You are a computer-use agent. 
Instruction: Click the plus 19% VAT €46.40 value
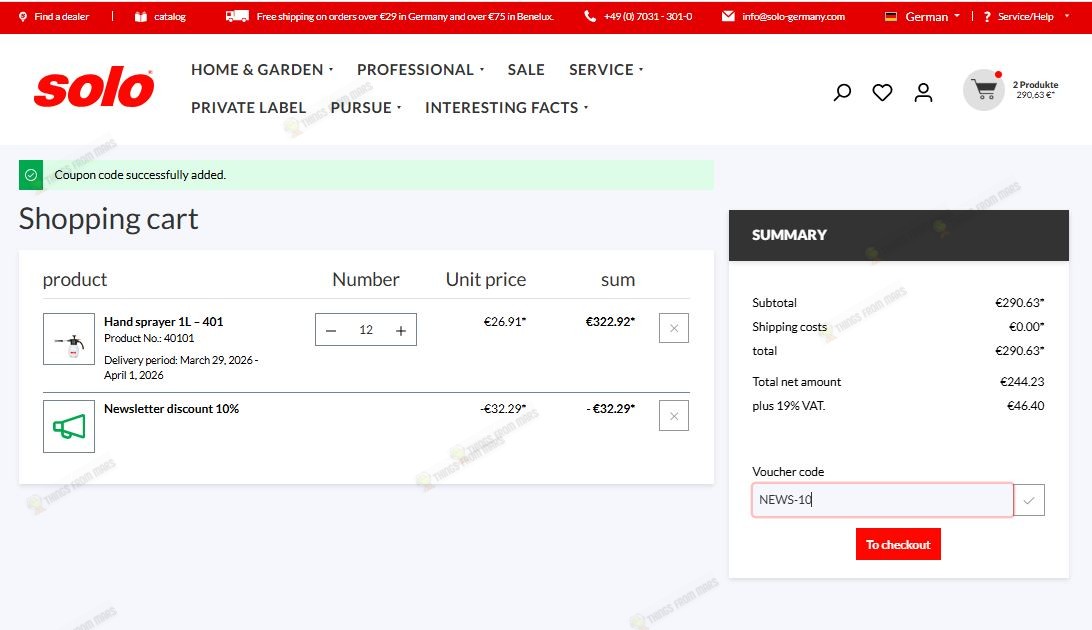click(x=1025, y=405)
